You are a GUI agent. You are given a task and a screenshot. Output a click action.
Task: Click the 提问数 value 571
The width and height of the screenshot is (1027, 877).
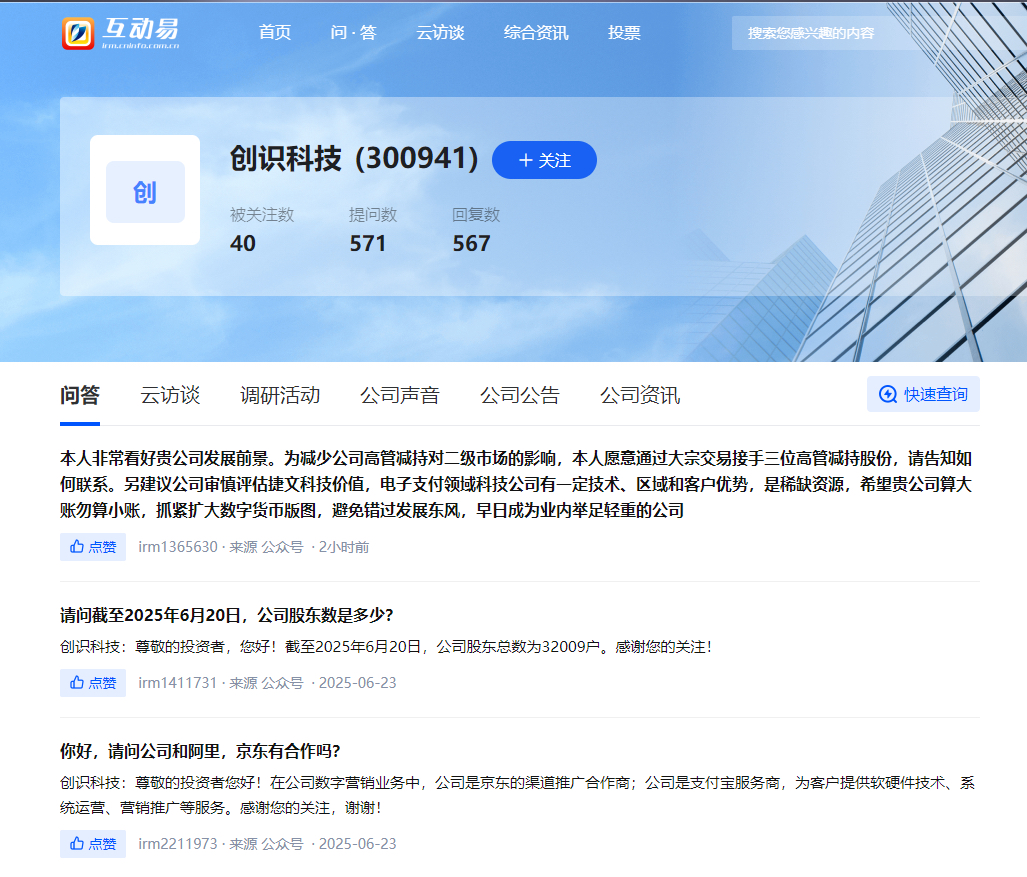pos(367,244)
